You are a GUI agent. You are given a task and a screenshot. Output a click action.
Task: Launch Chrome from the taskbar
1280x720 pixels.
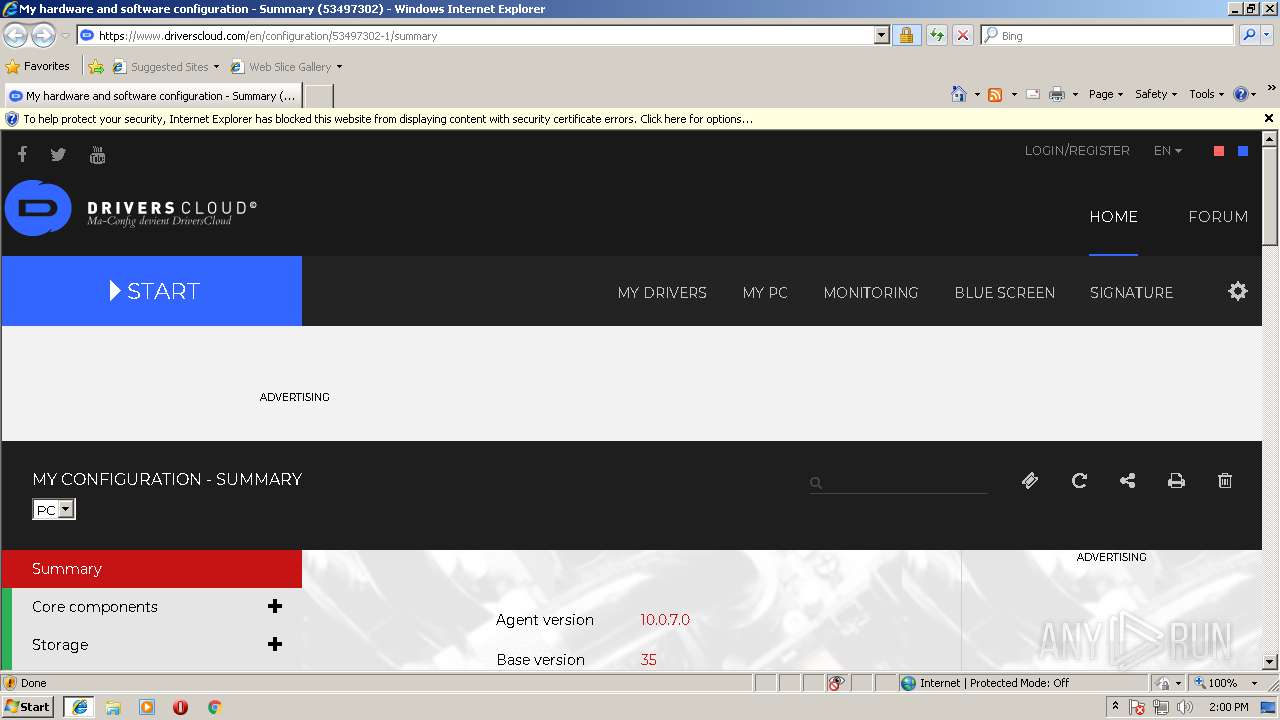[x=214, y=707]
